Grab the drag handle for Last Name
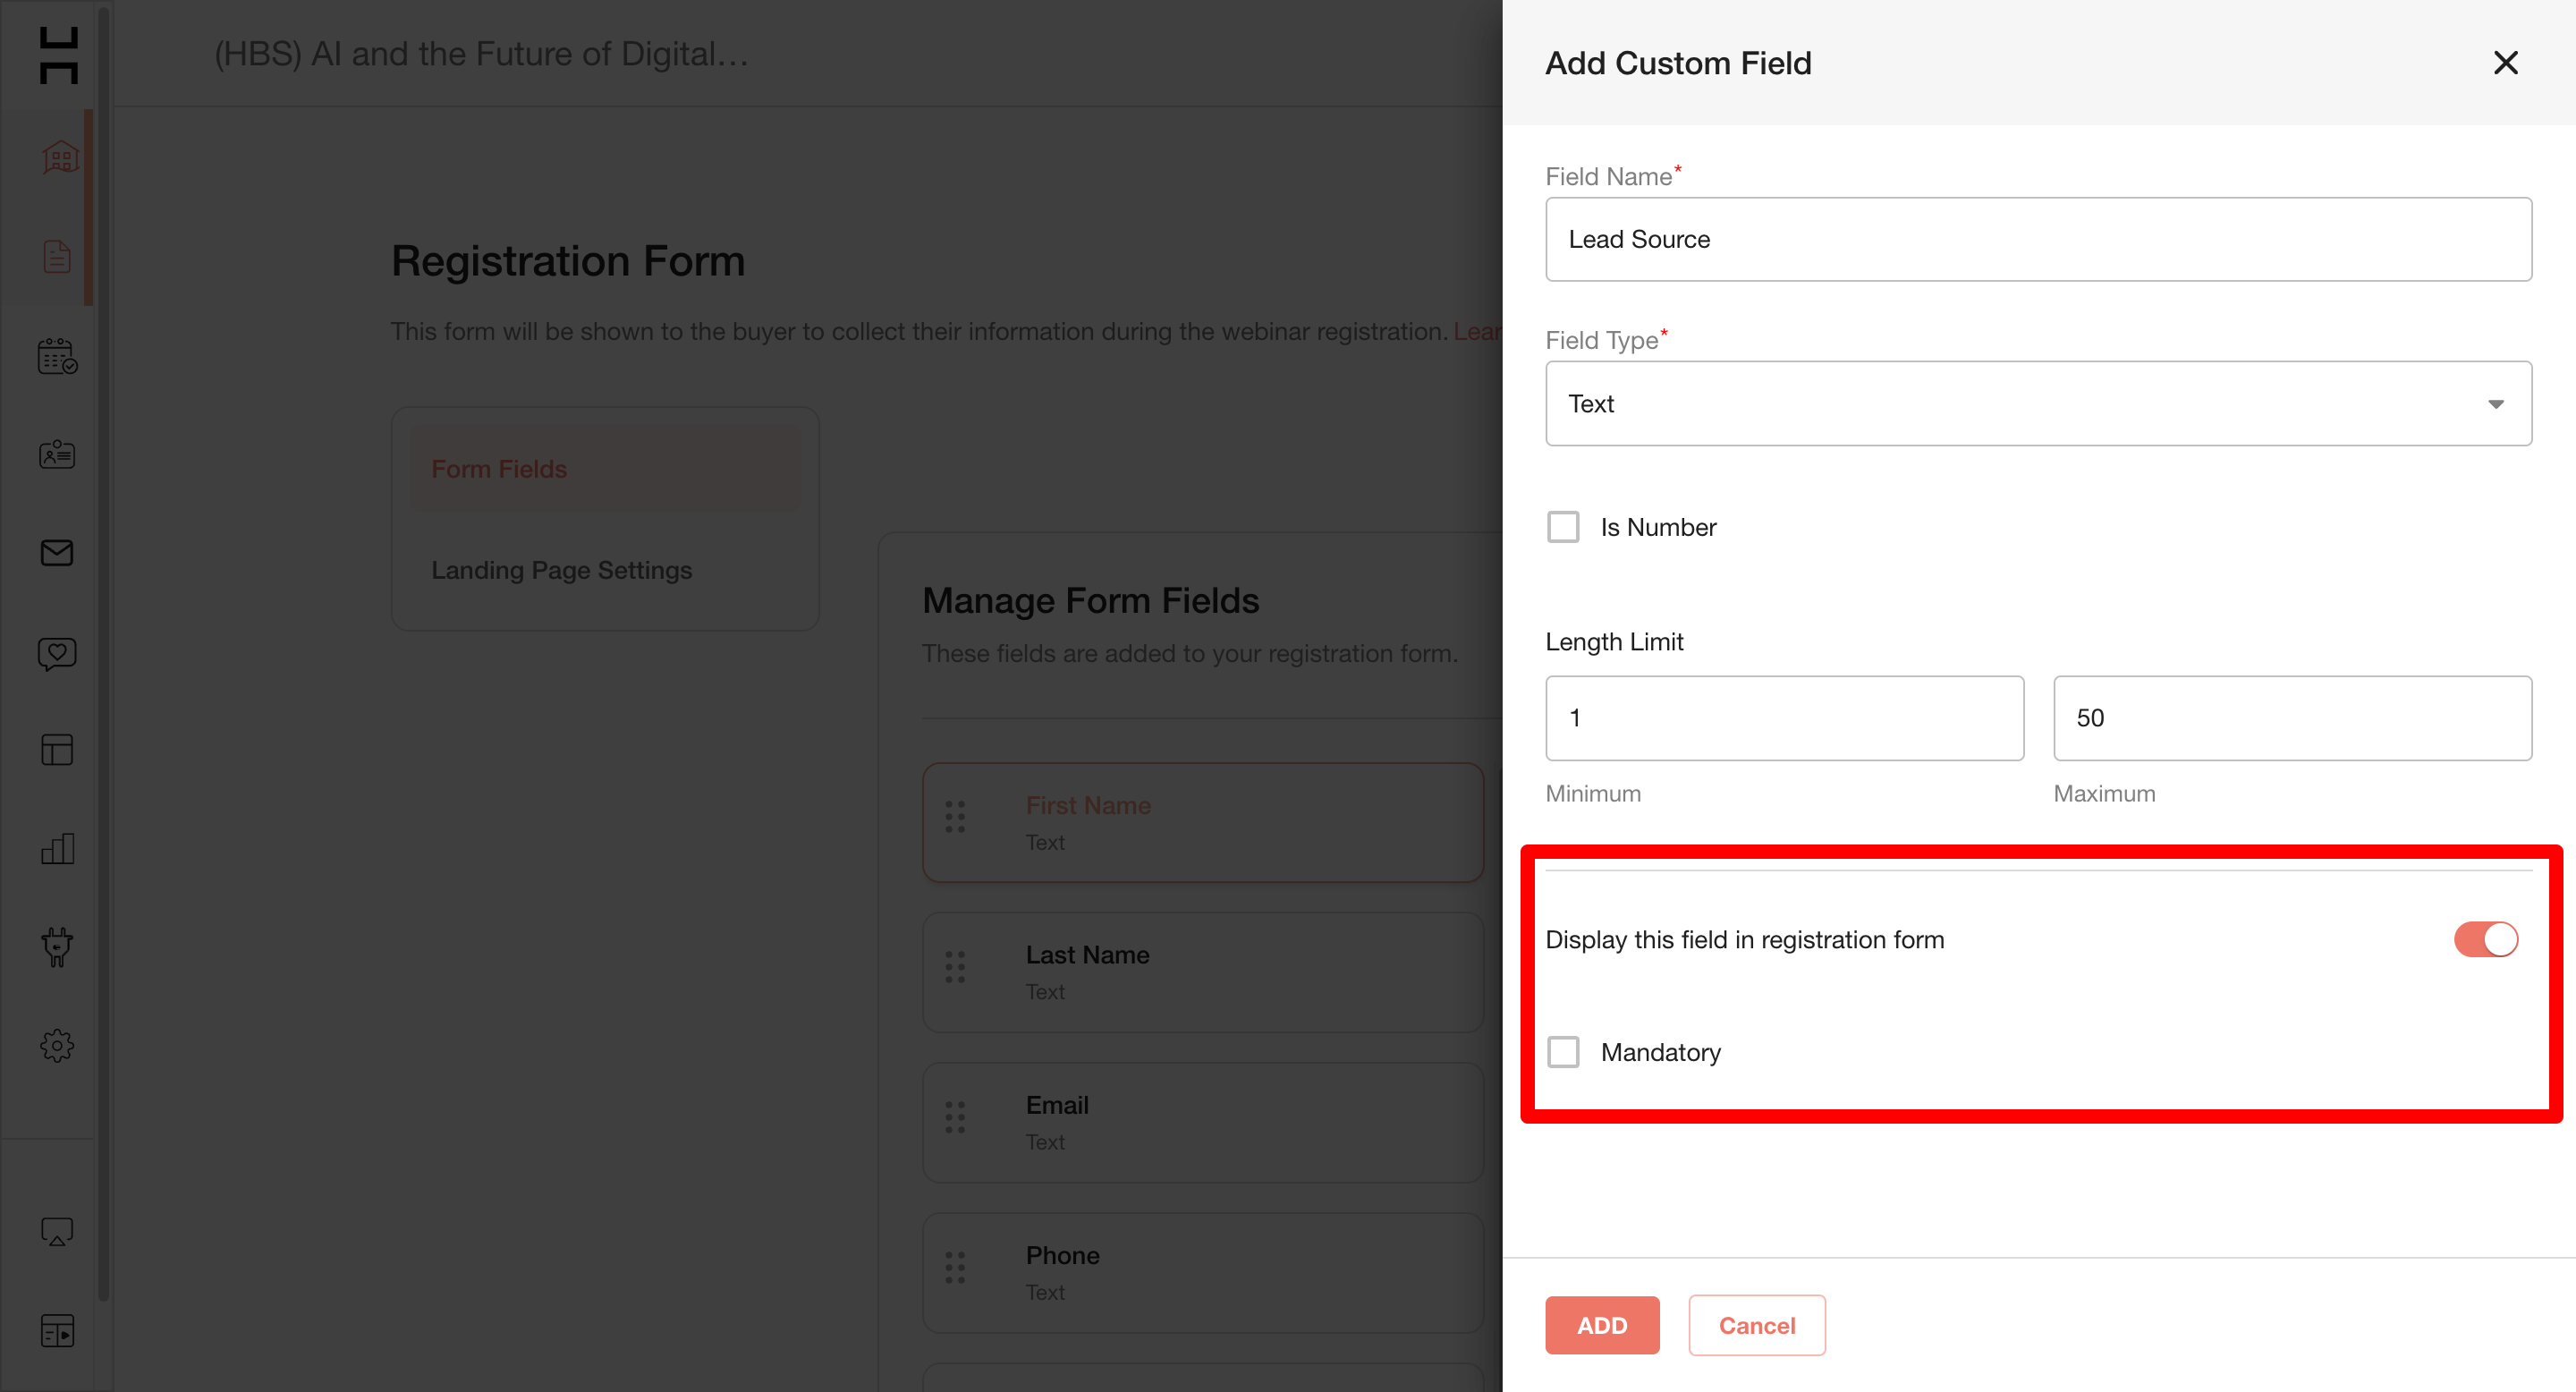 (x=955, y=967)
